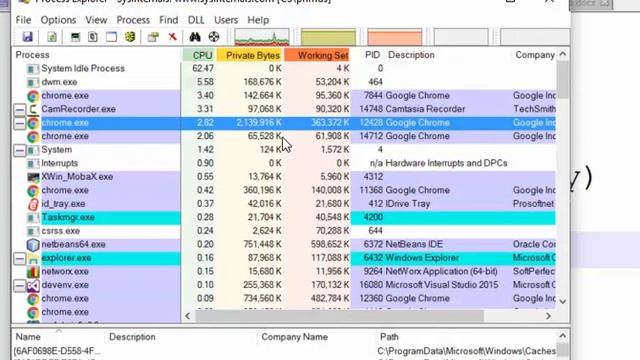640x360 pixels.
Task: Click the DLL/Handles view toolbar icon
Action: click(130, 37)
